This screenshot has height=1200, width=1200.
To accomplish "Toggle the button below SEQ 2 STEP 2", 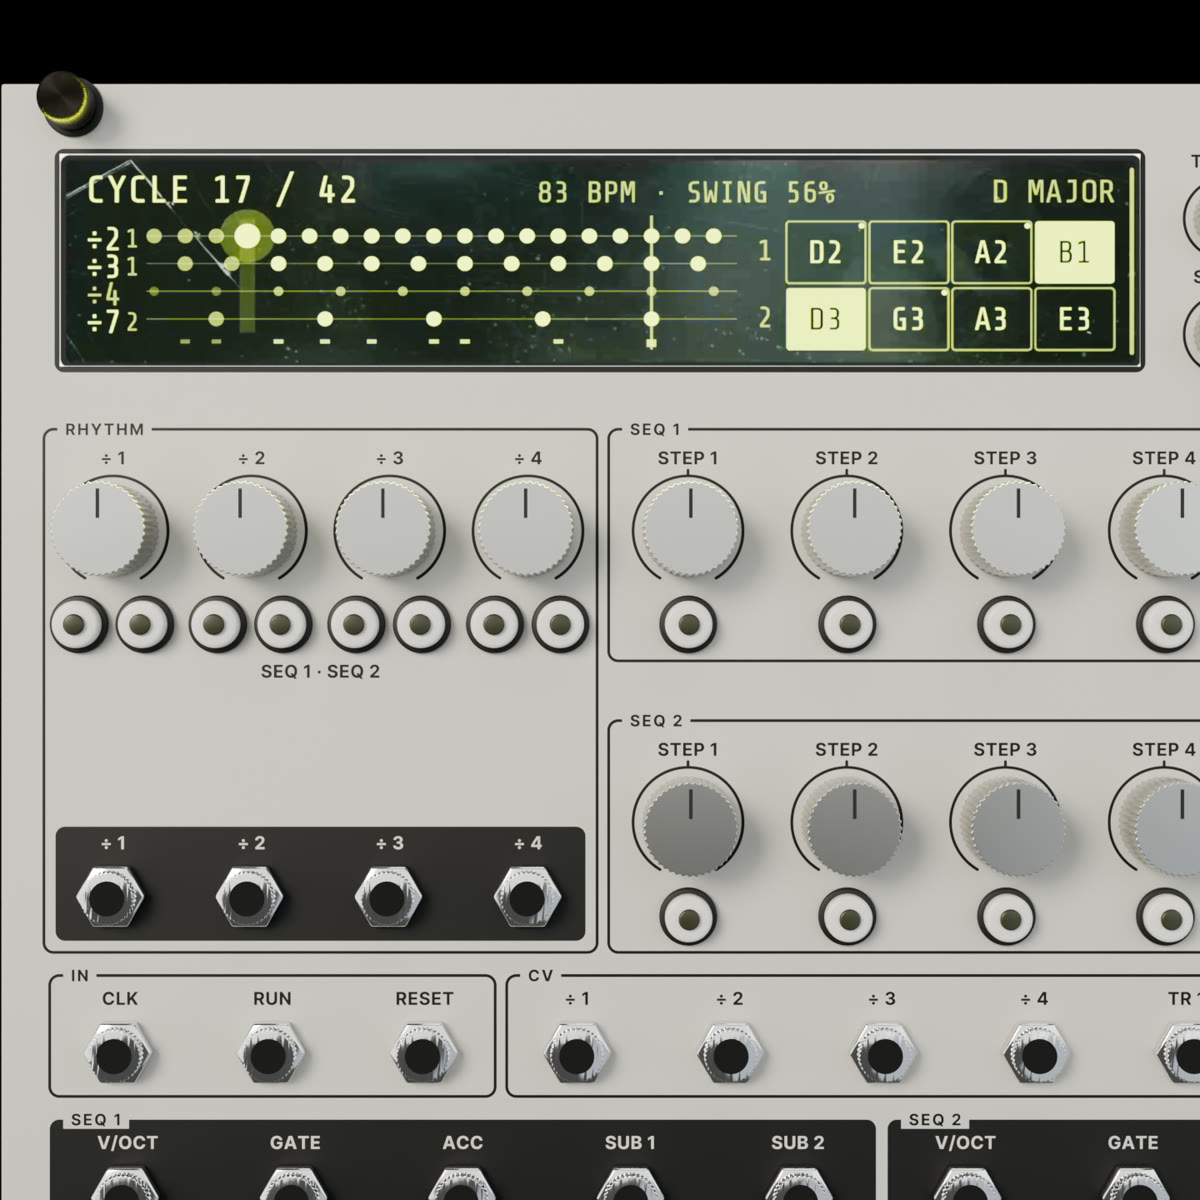I will pos(848,917).
